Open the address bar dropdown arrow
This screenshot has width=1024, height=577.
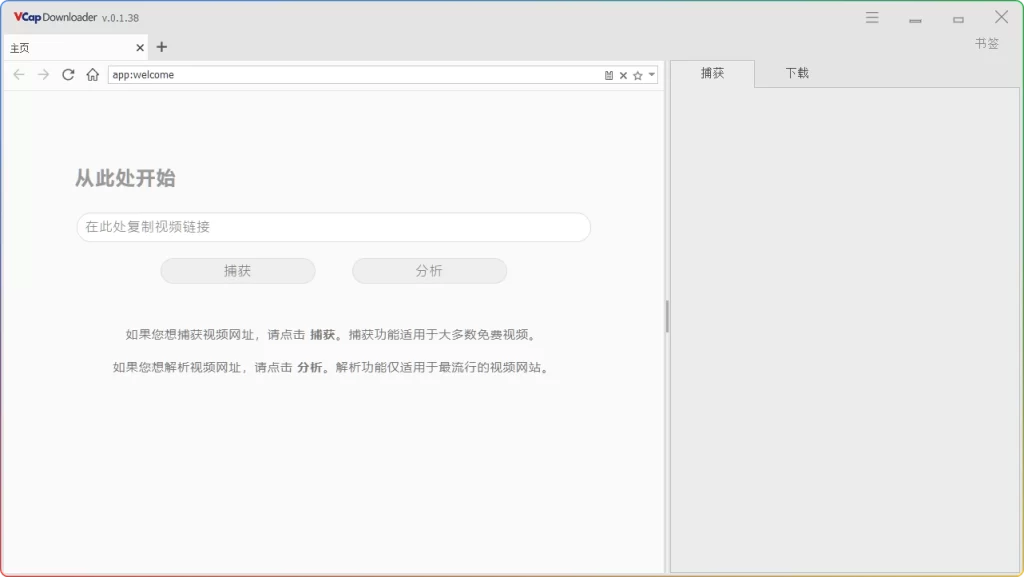tap(652, 74)
